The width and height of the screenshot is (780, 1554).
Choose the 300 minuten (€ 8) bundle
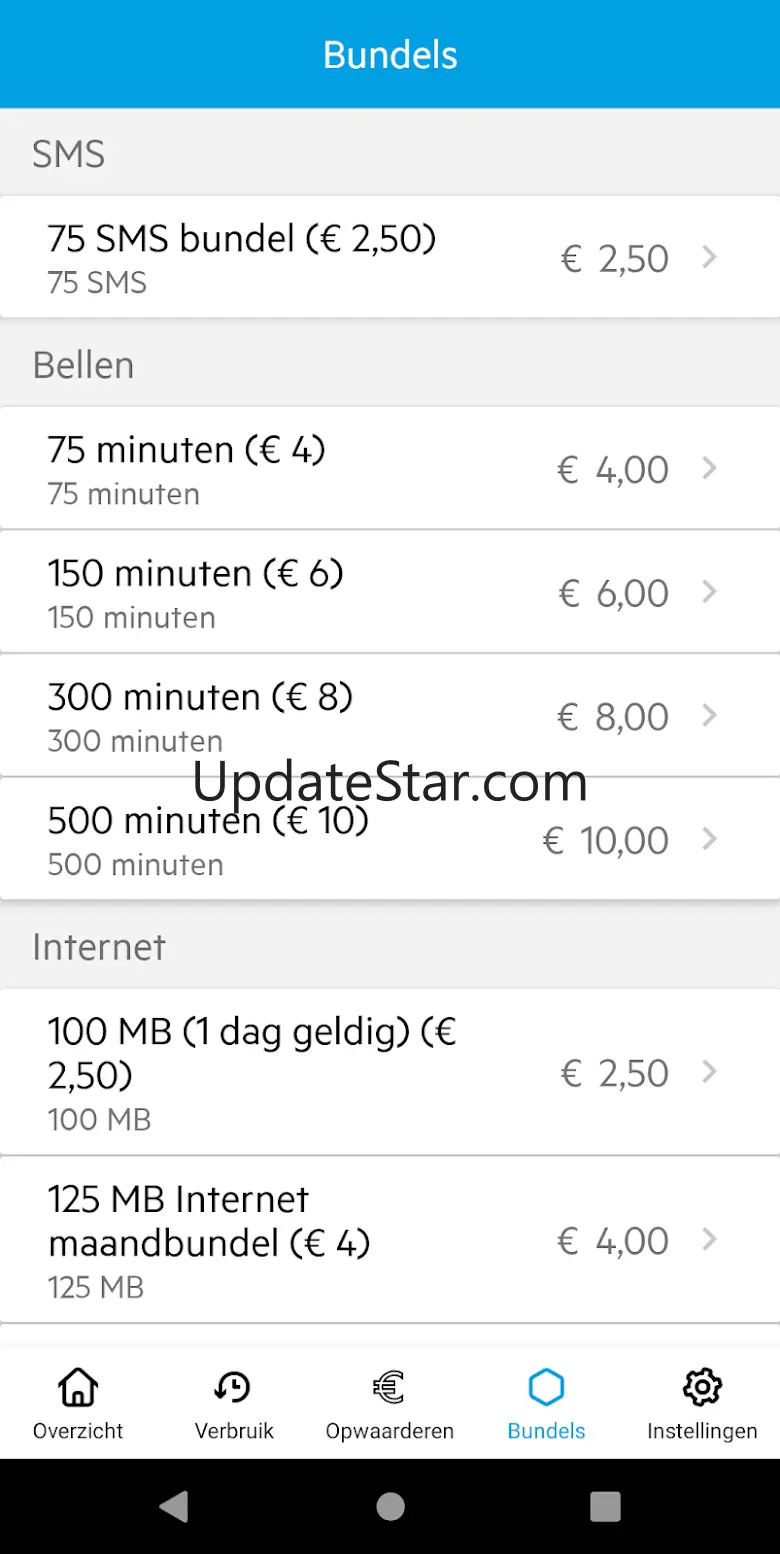(200, 697)
